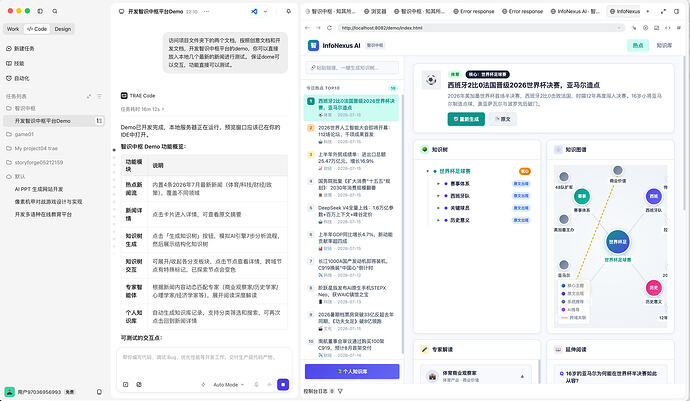This screenshot has height=401, width=690.
Task: Click the central 世界杯足球赛 graph node
Action: [x=617, y=242]
